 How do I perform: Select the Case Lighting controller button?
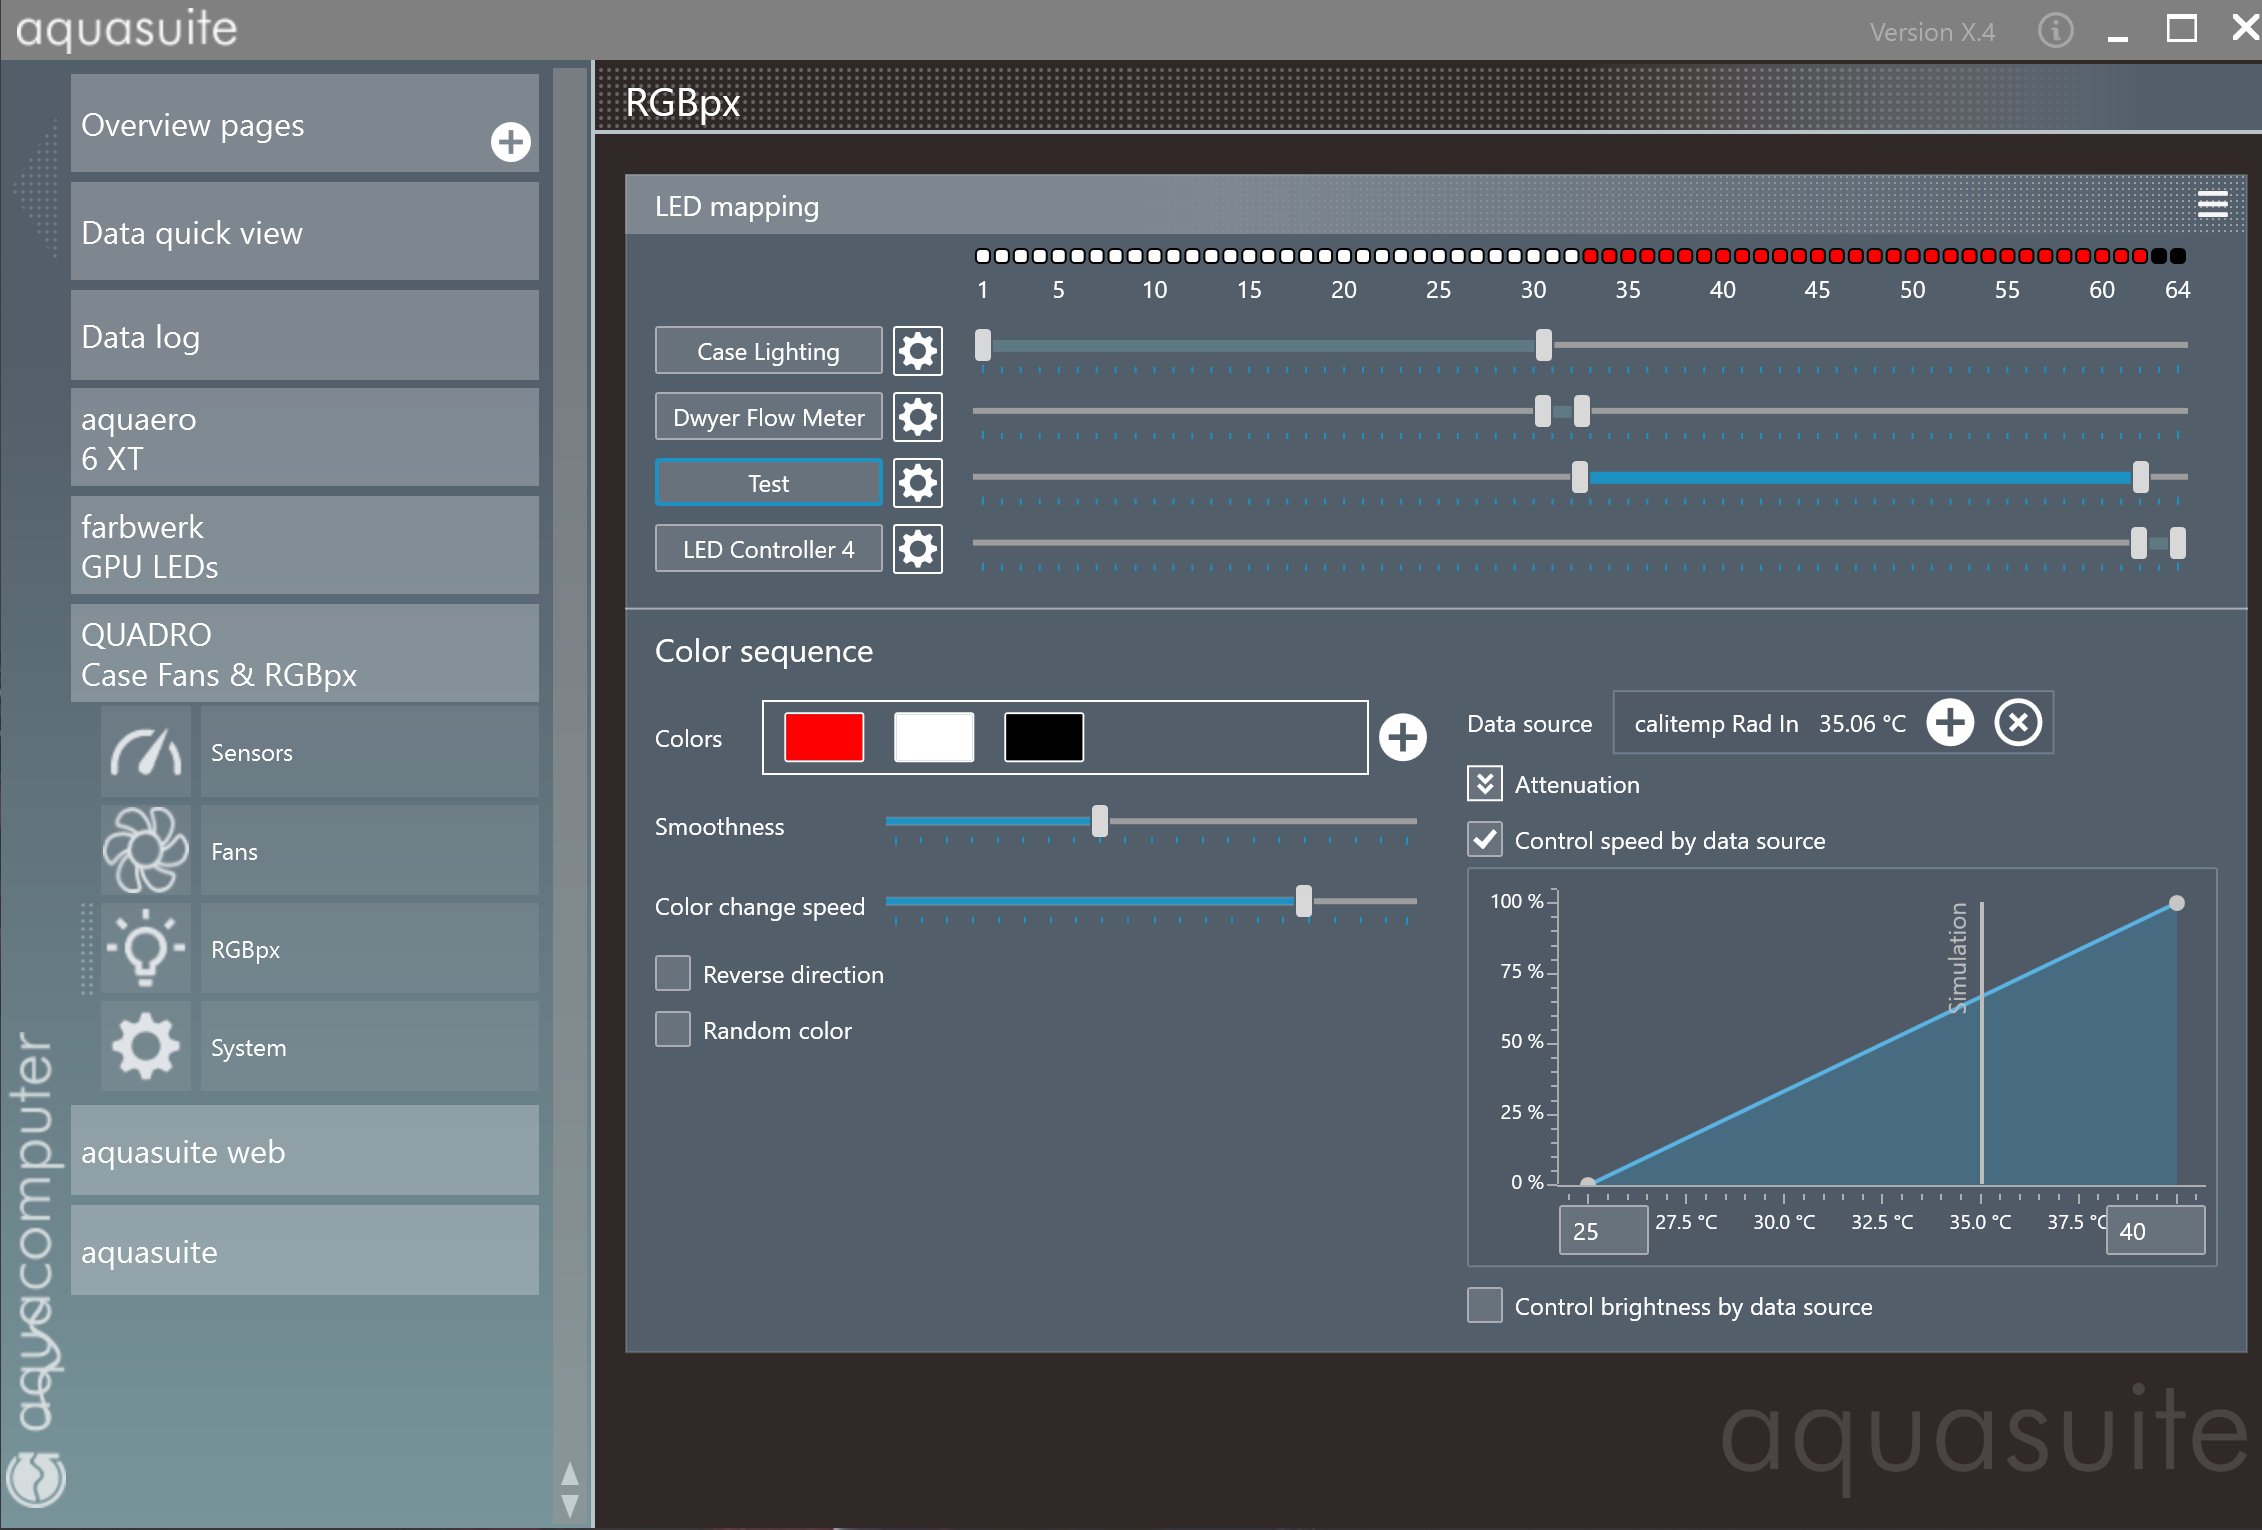(x=768, y=351)
